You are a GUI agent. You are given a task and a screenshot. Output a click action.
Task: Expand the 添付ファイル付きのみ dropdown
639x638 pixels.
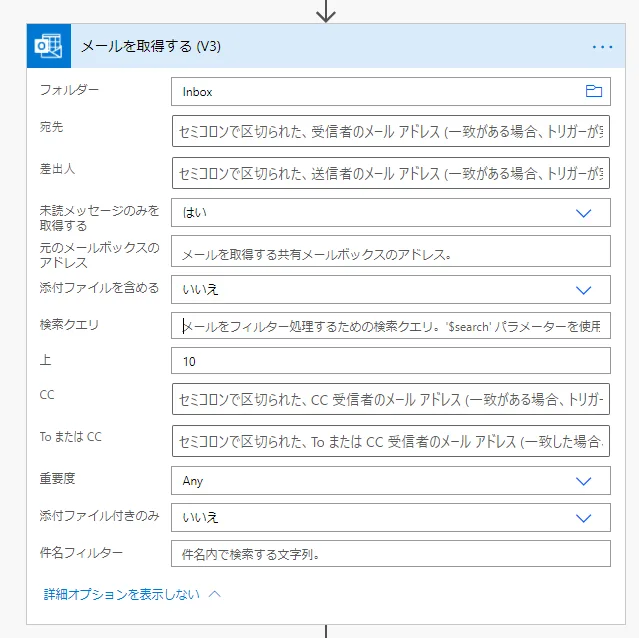point(584,517)
